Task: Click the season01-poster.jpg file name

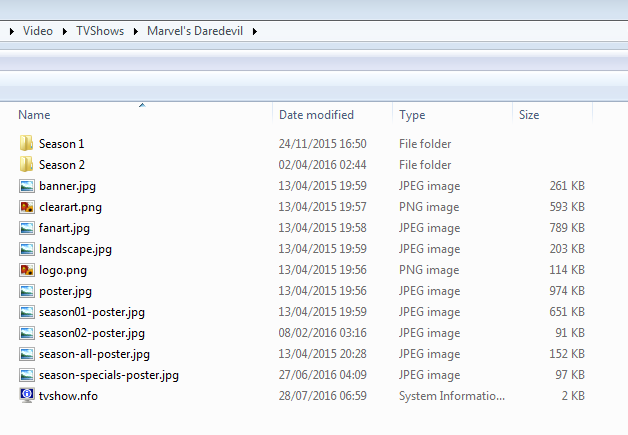Action: (x=92, y=312)
